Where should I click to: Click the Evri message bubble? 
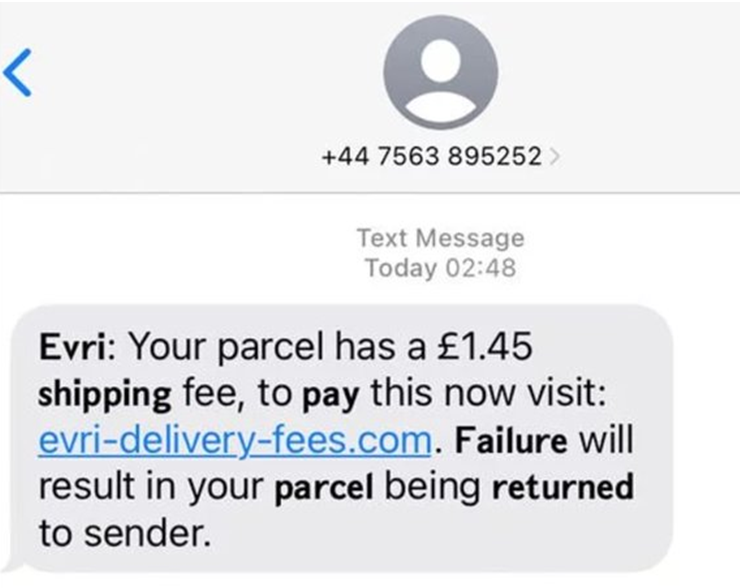click(340, 438)
